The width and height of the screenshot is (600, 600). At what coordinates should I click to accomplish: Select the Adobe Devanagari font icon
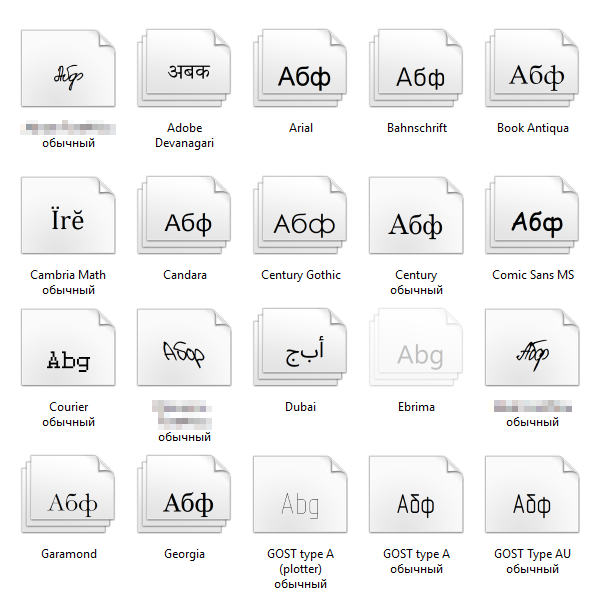pos(184,68)
